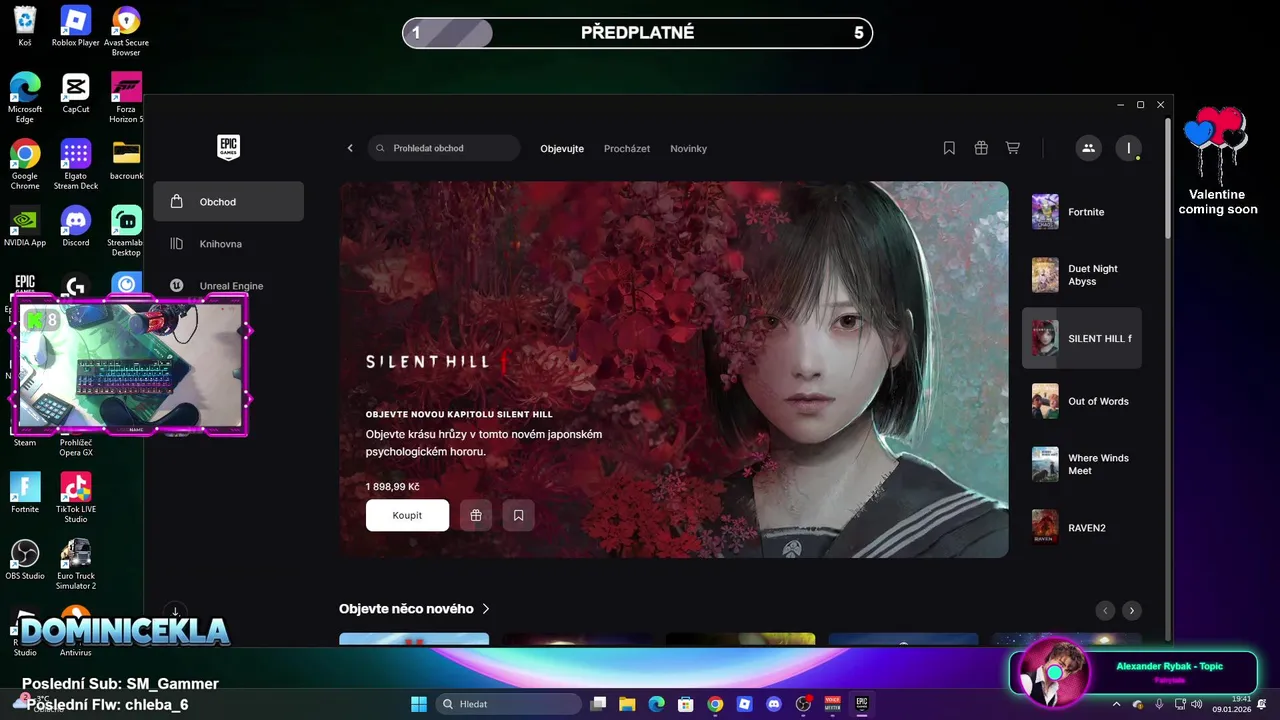
Task: Select Duet Night Abyss in featured list
Action: tap(1081, 275)
